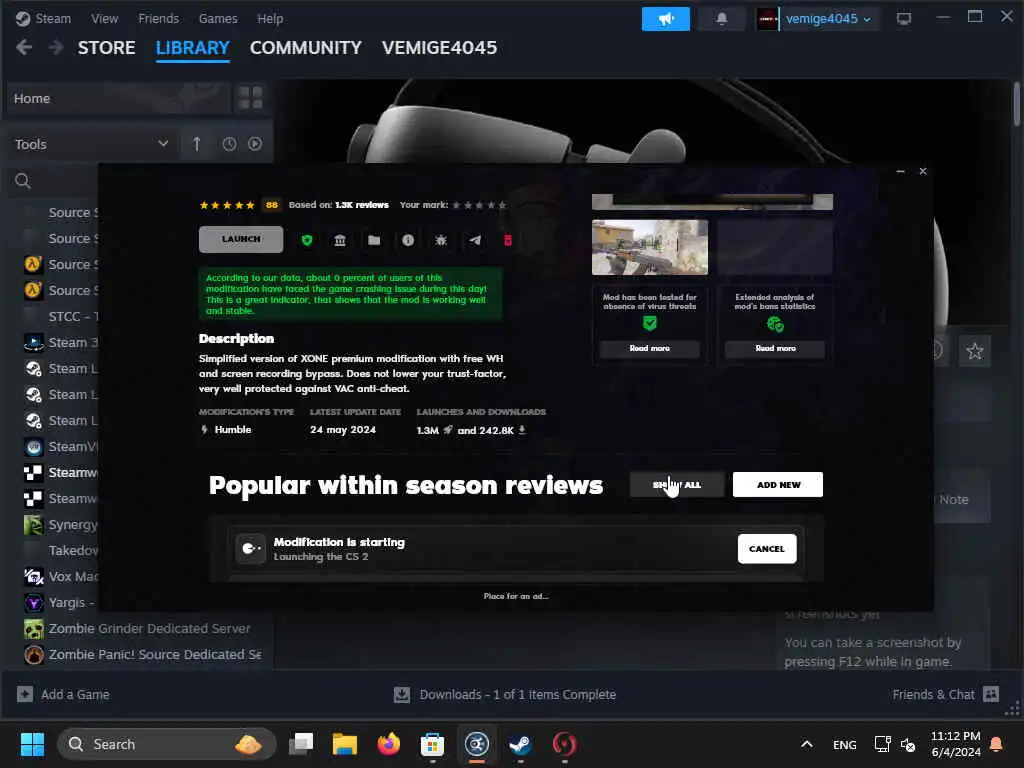Screen dimensions: 1024x768
Task: Open the bank building icon
Action: click(340, 240)
